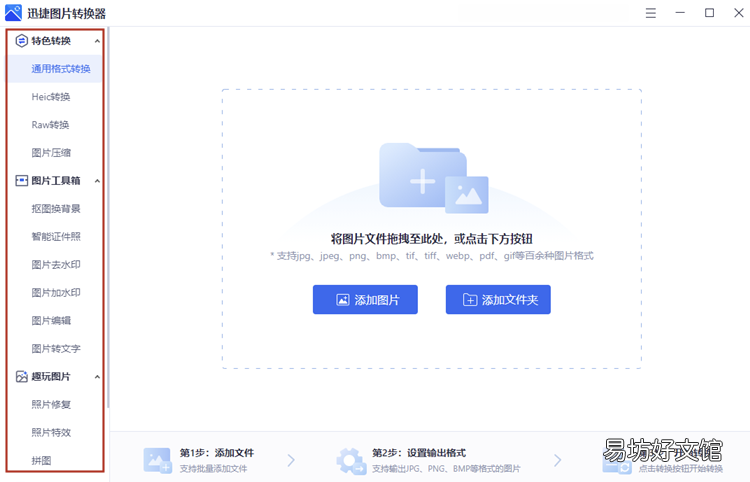This screenshot has width=750, height=482.
Task: Click the 图片工具箱 toolbox icon
Action: [x=22, y=181]
